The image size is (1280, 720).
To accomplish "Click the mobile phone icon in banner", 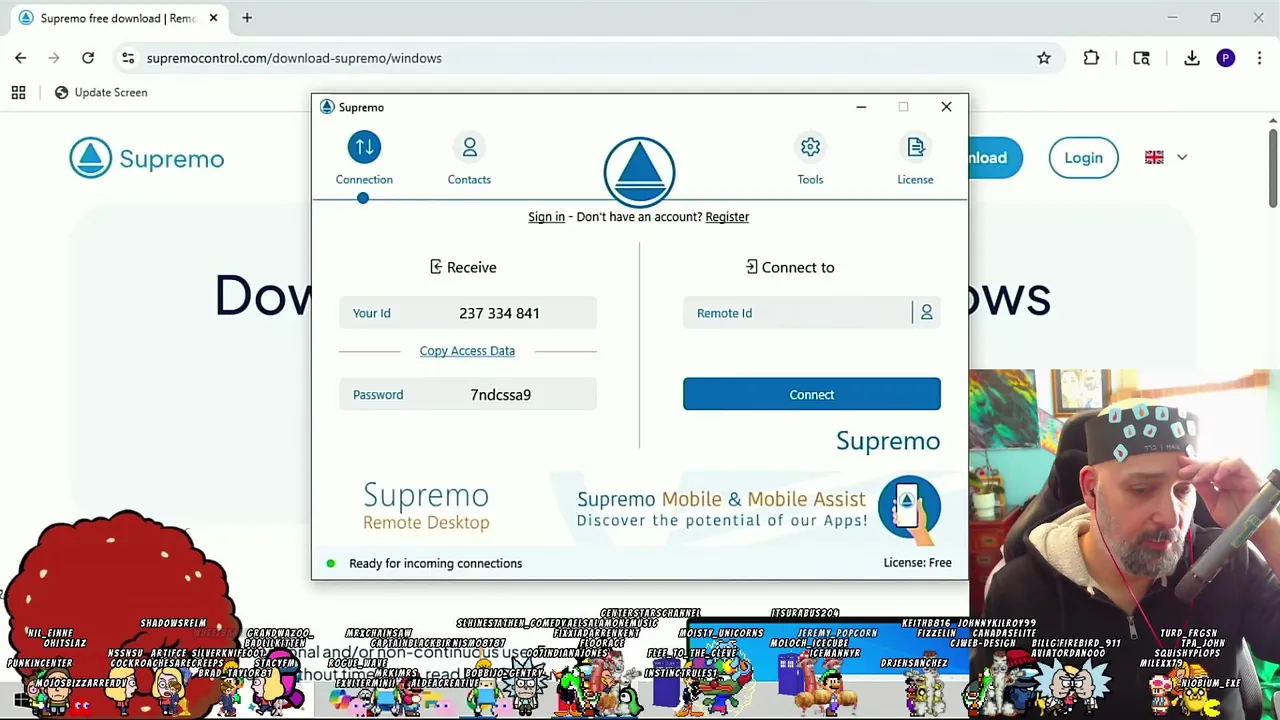I will point(908,507).
